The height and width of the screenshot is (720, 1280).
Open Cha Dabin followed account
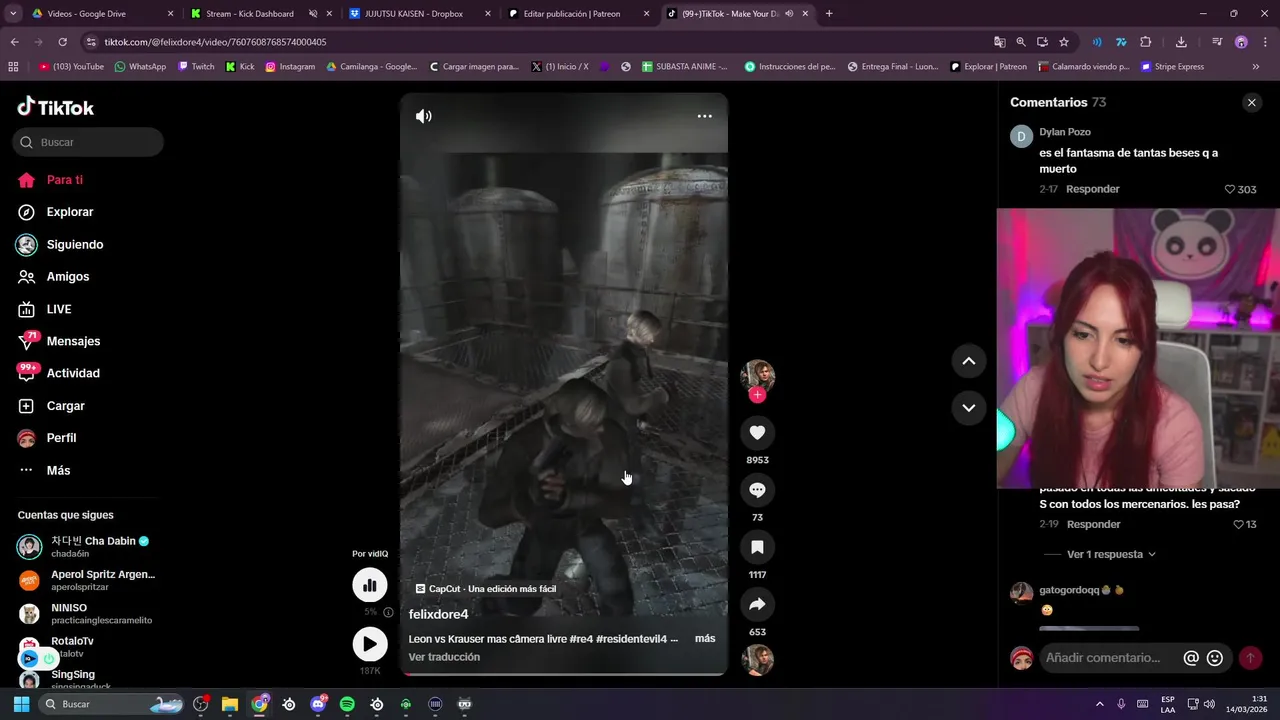click(x=86, y=547)
